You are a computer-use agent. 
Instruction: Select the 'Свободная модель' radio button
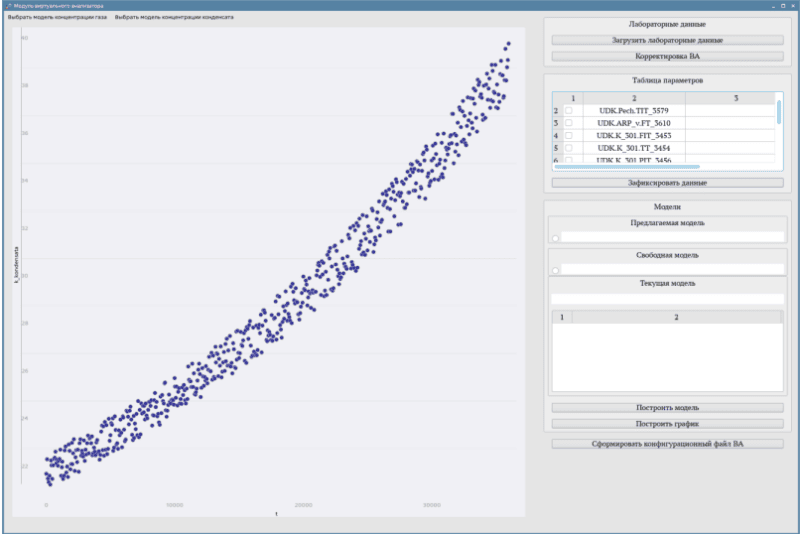(555, 270)
